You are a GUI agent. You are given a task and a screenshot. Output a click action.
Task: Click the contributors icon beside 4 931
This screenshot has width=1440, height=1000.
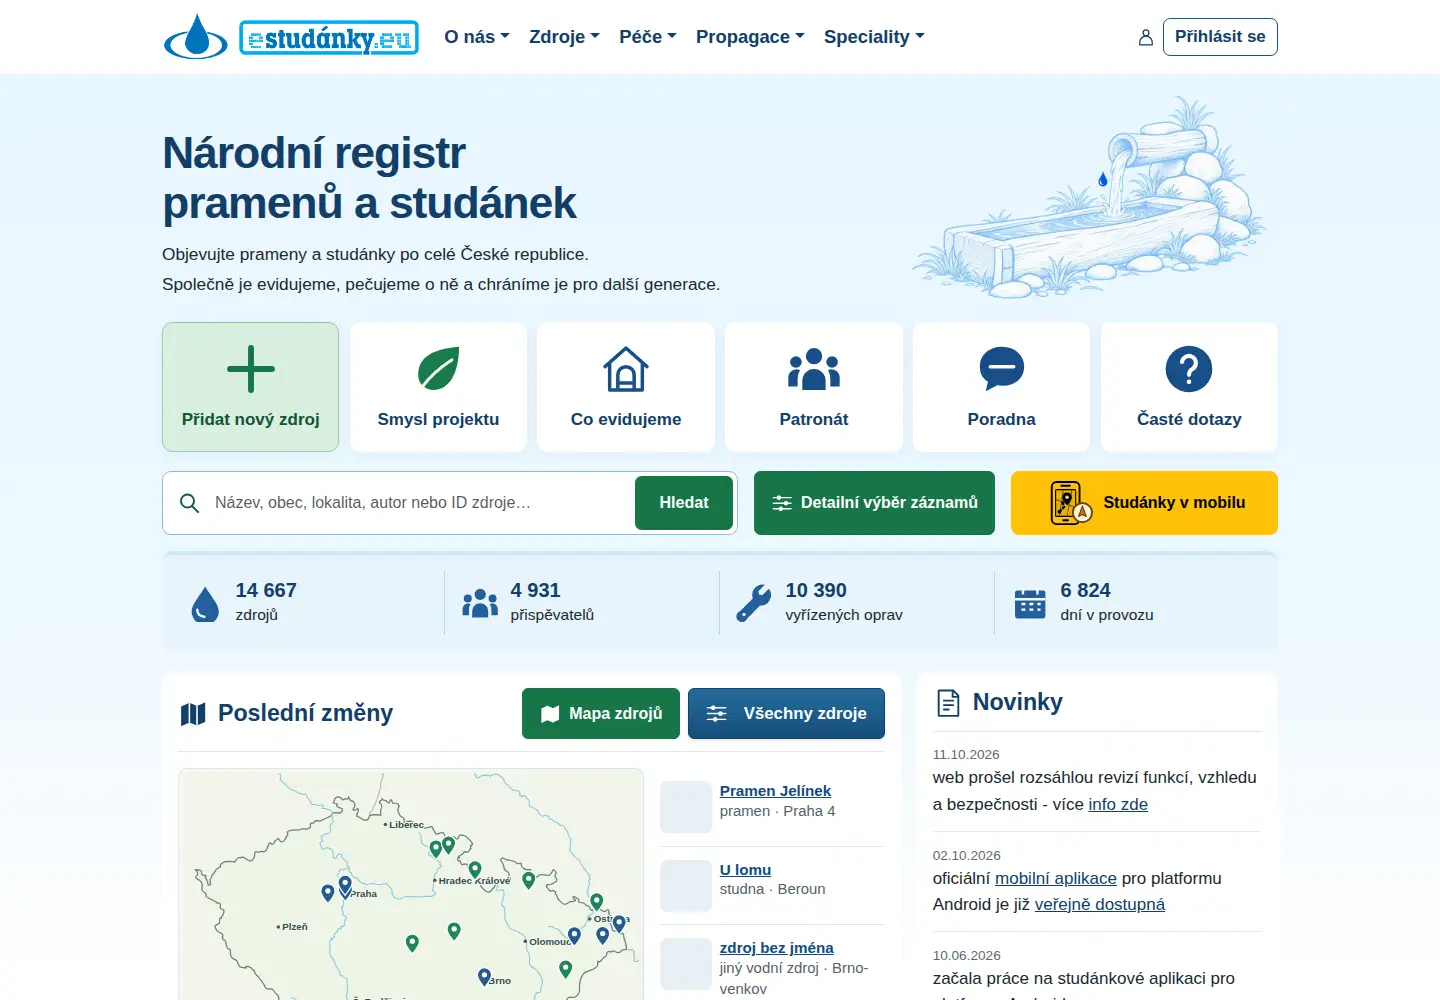pos(480,603)
